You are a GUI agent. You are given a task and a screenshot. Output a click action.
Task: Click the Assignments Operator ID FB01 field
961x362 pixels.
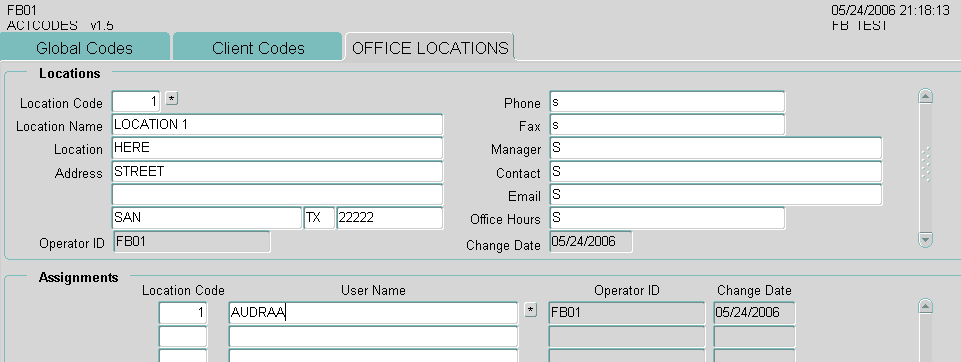(x=627, y=312)
